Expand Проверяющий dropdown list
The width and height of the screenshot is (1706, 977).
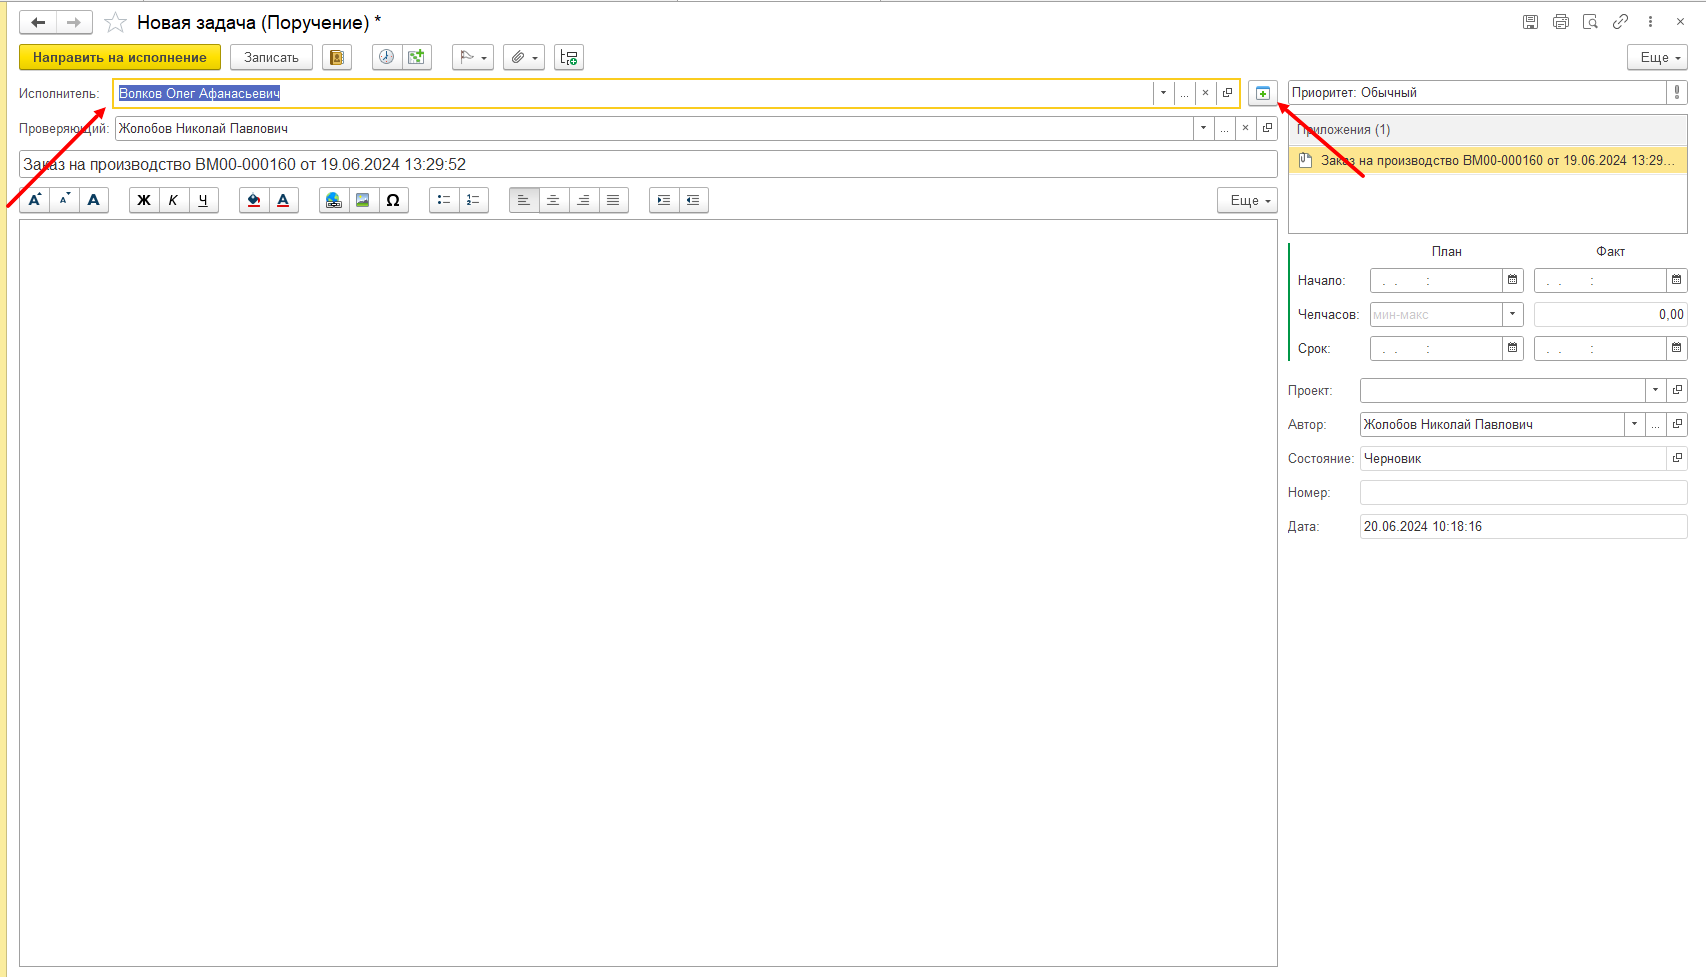point(1203,128)
